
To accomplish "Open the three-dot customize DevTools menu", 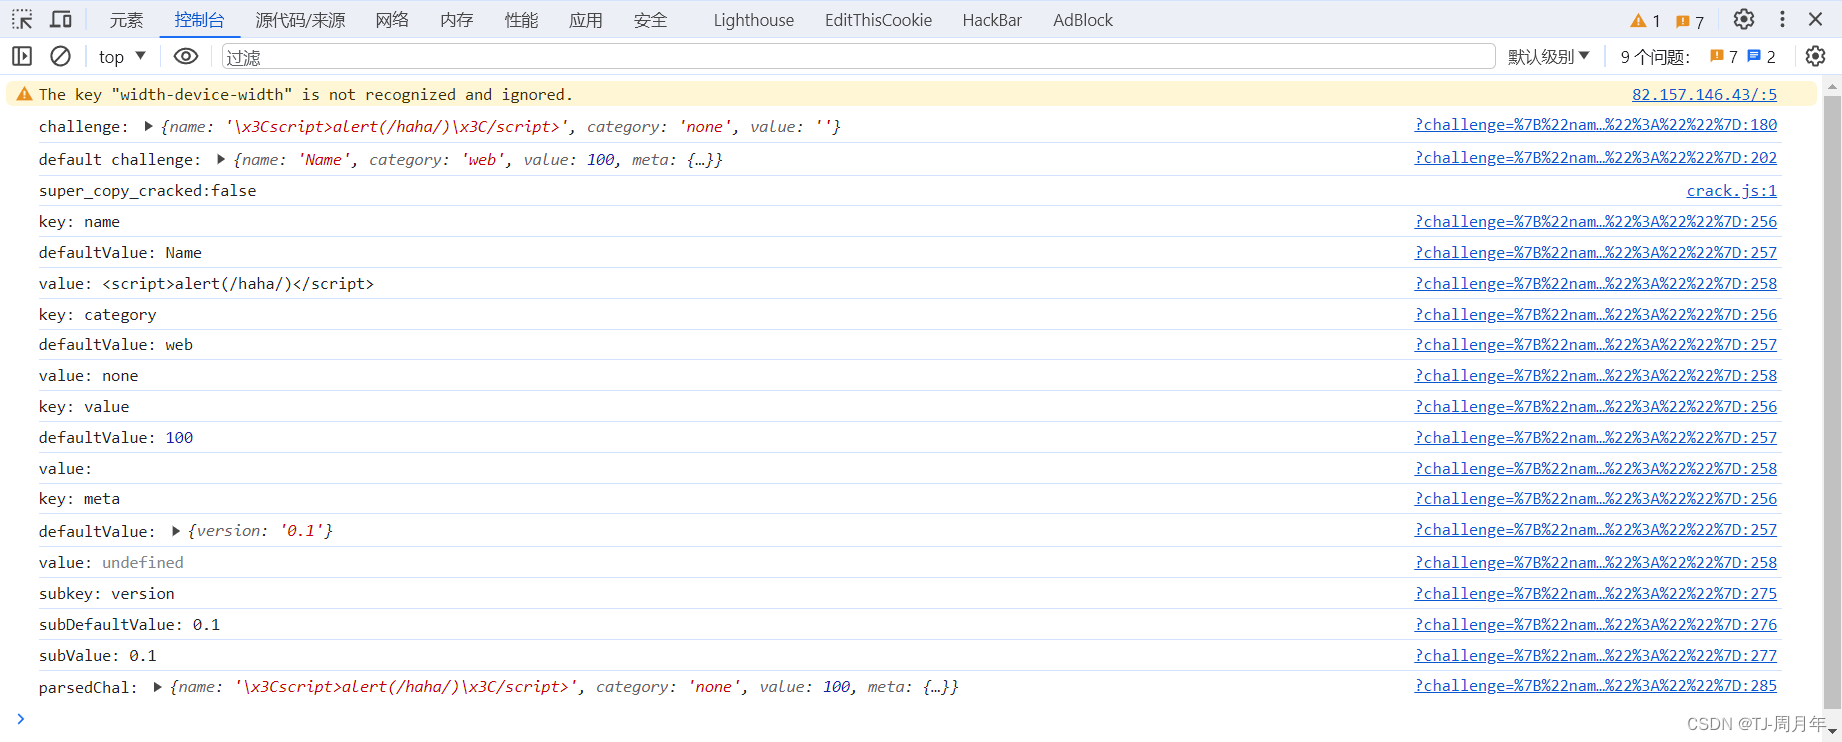I will point(1782,19).
